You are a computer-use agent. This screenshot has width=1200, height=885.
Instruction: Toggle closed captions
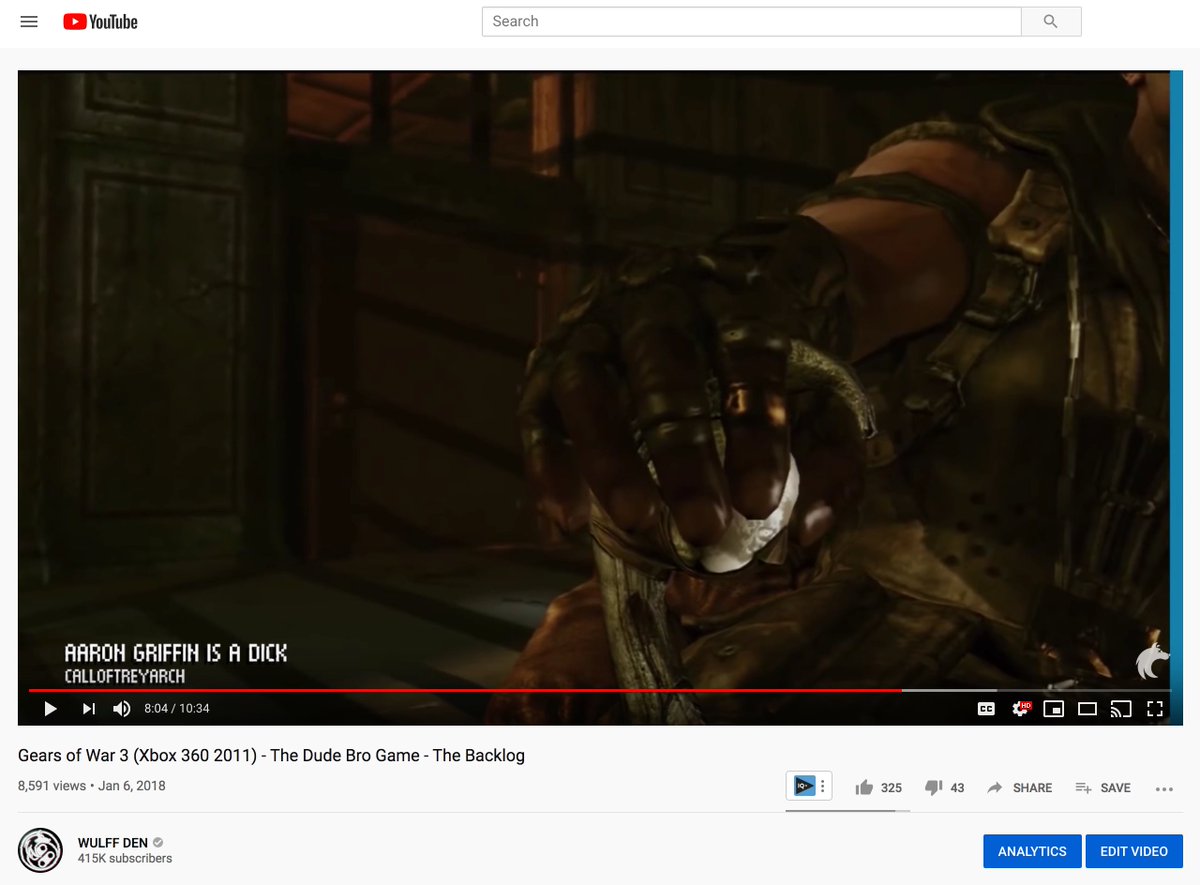tap(986, 709)
